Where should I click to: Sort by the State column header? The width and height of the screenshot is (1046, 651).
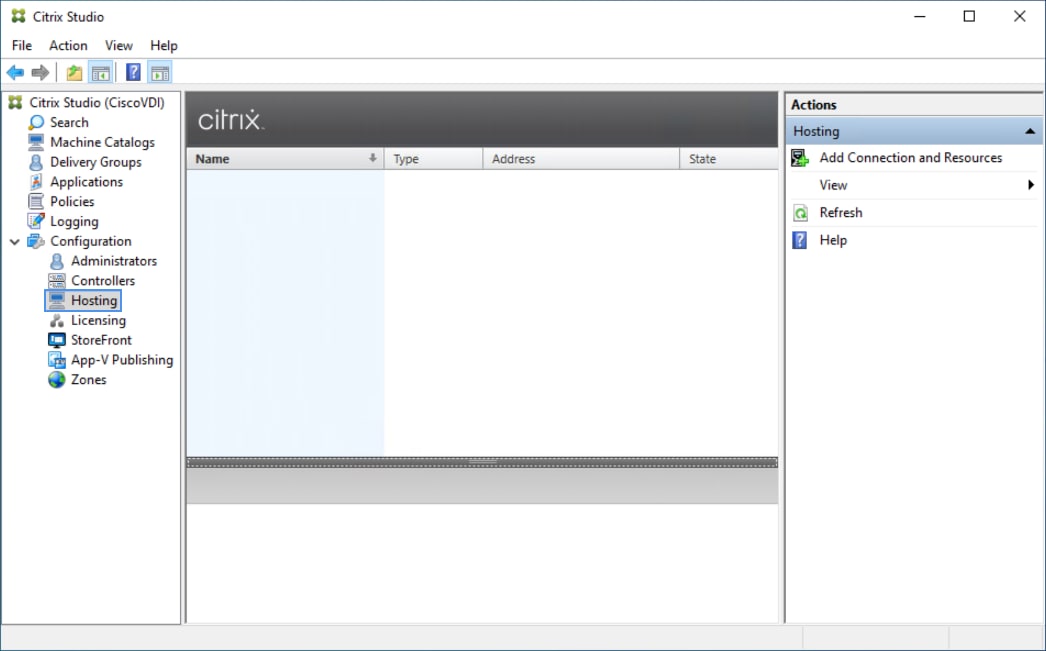[x=728, y=159]
